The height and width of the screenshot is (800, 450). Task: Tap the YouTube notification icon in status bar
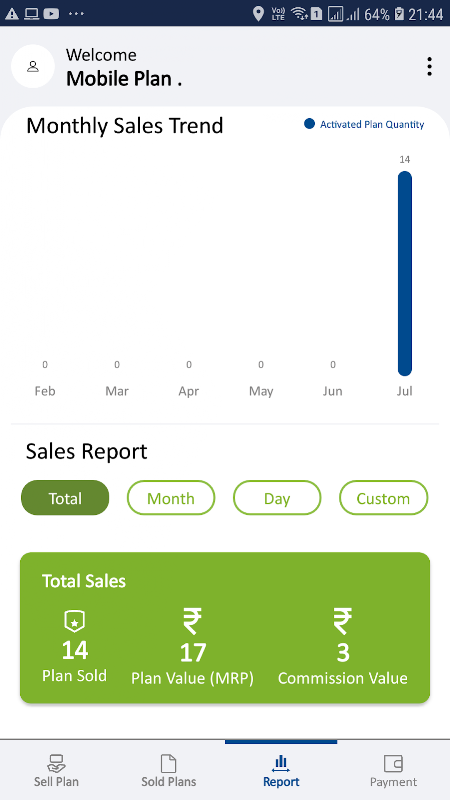(51, 14)
